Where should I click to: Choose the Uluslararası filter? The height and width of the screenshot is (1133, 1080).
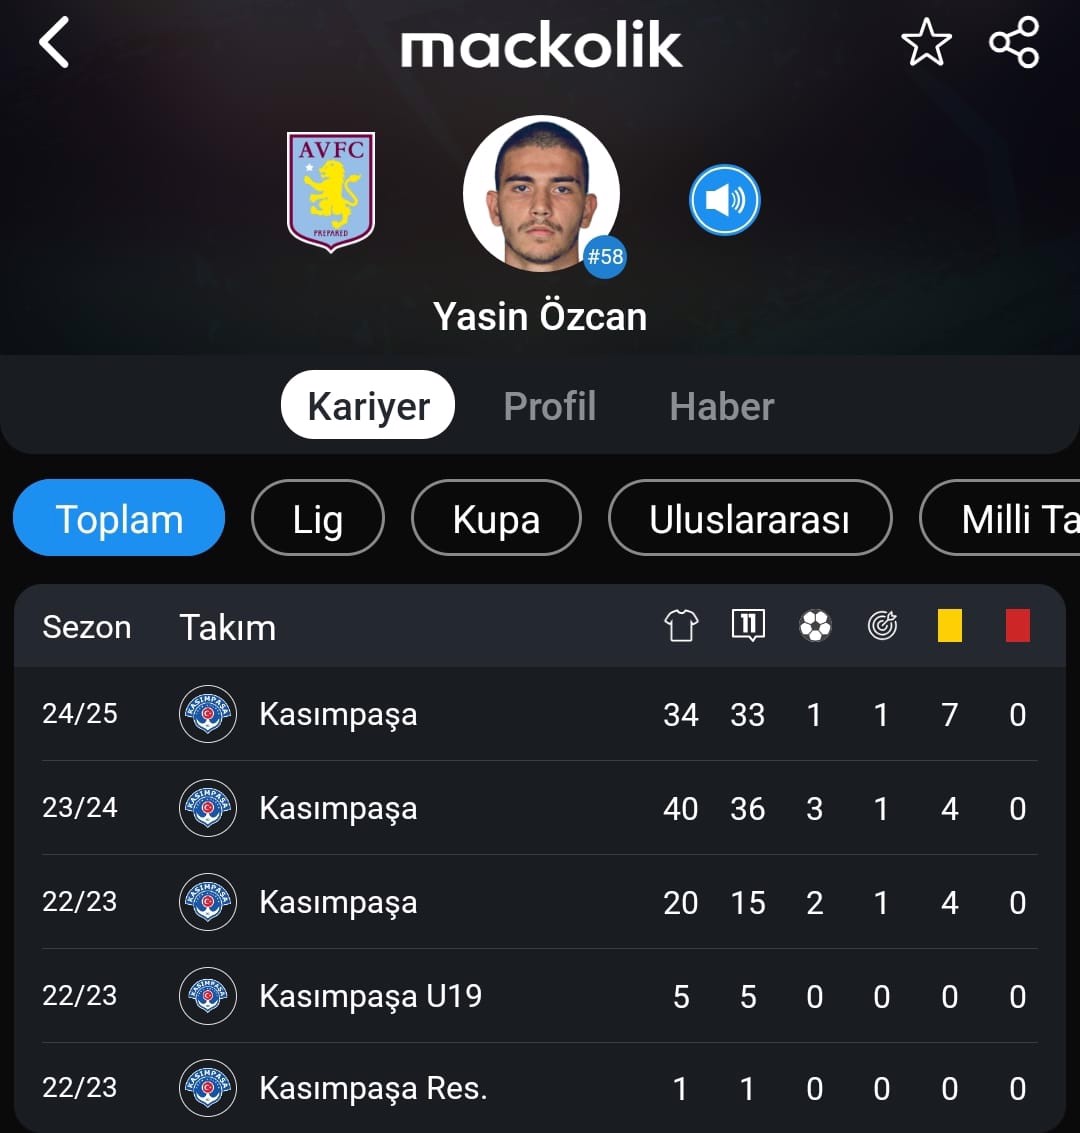click(750, 518)
